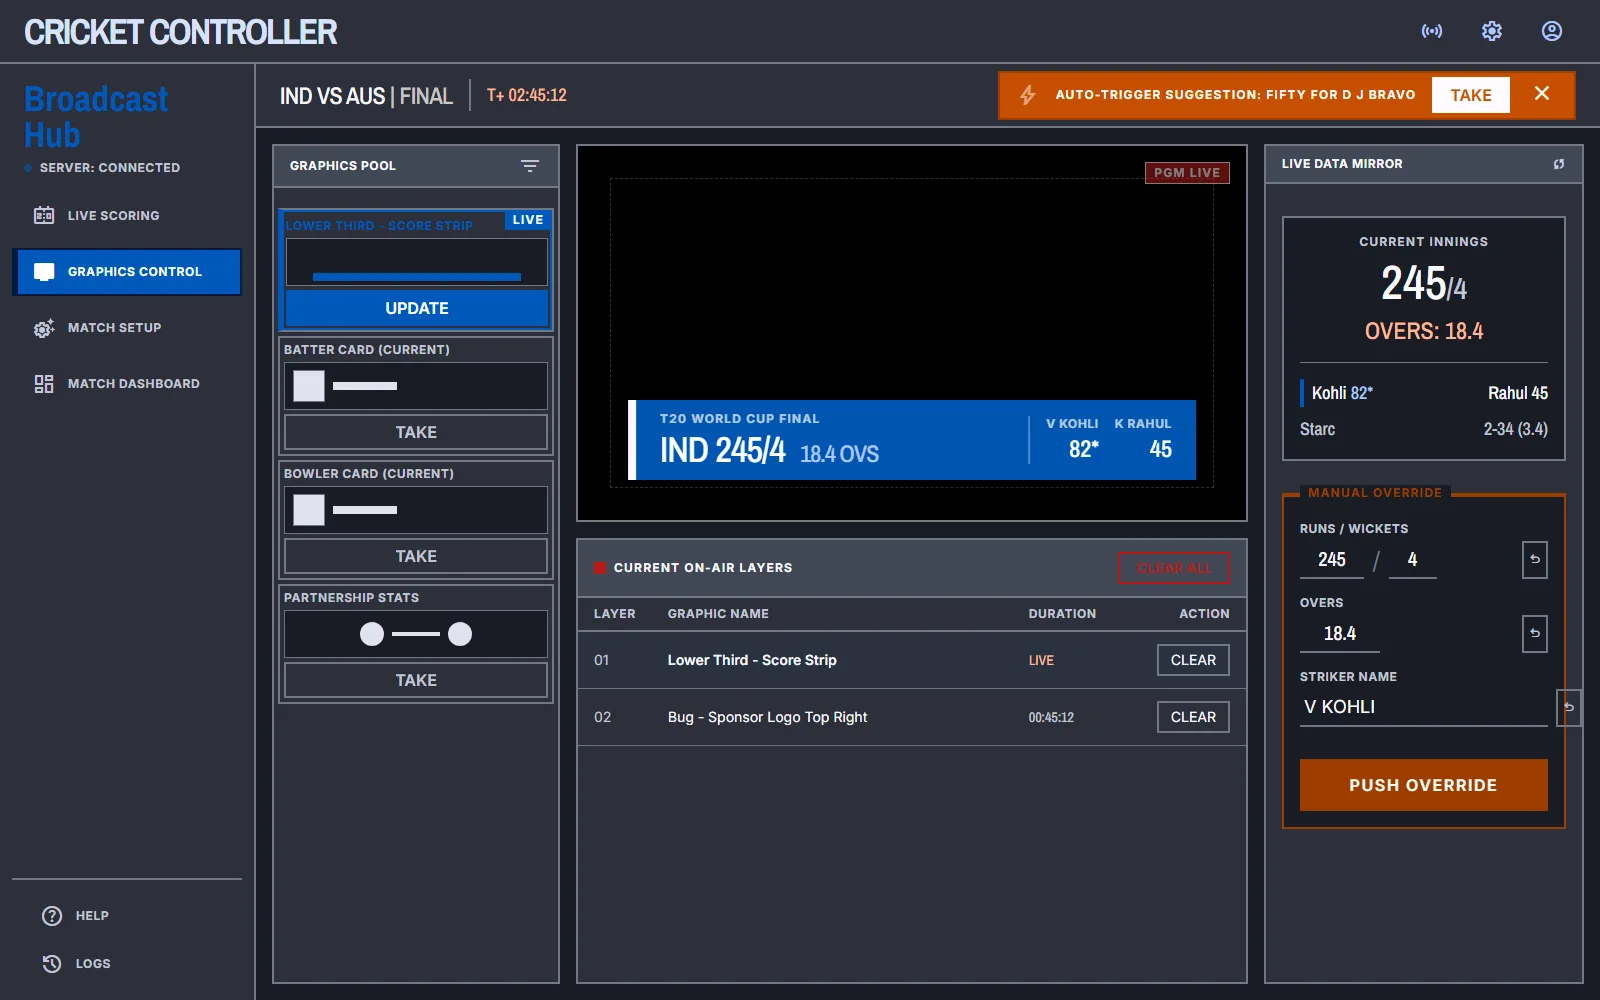Image resolution: width=1600 pixels, height=1000 pixels.
Task: Select Bowler Card thumbnail preview
Action: click(416, 510)
